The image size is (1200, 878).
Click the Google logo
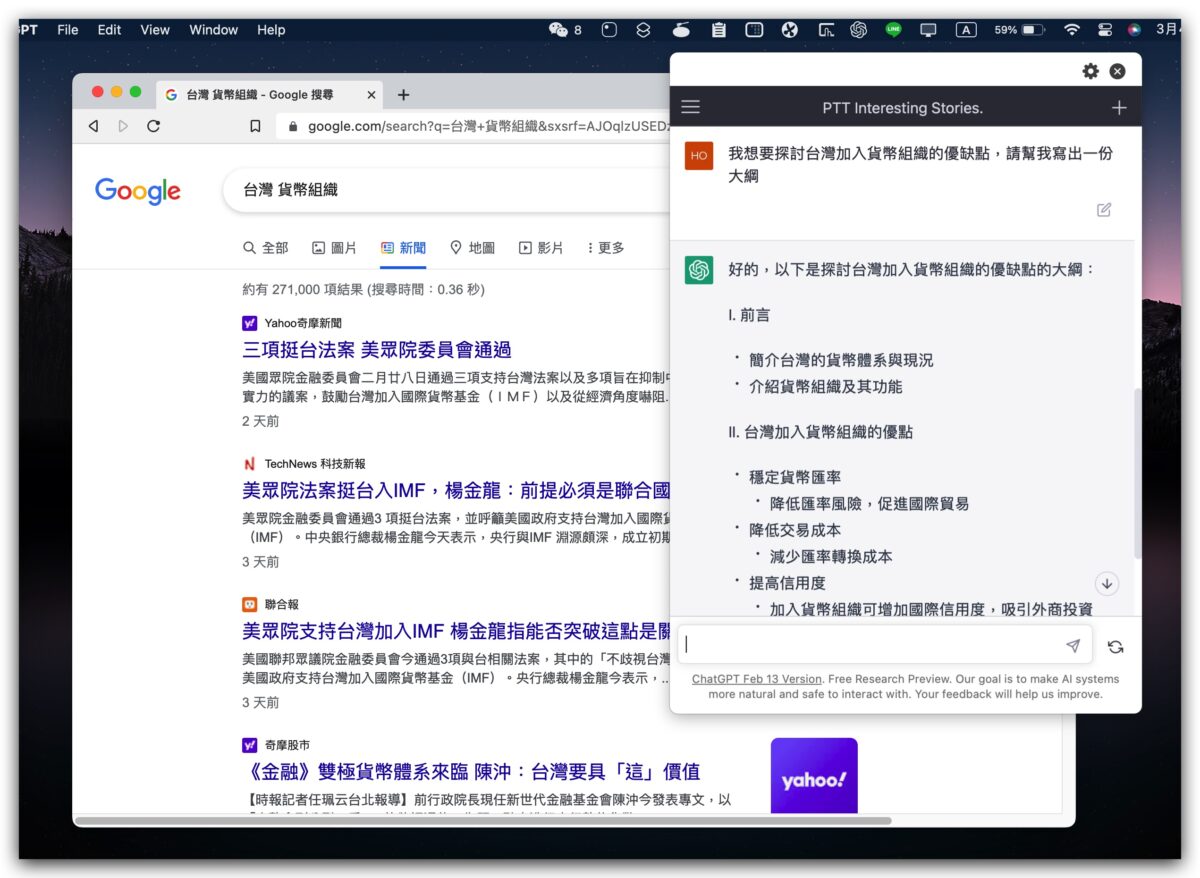138,190
